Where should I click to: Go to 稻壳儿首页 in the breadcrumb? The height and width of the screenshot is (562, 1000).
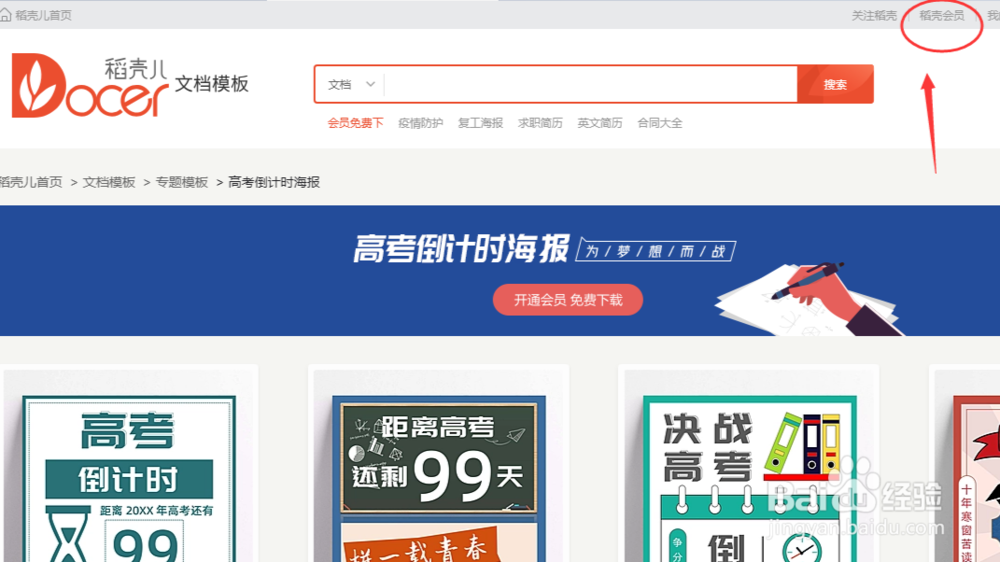coord(31,182)
